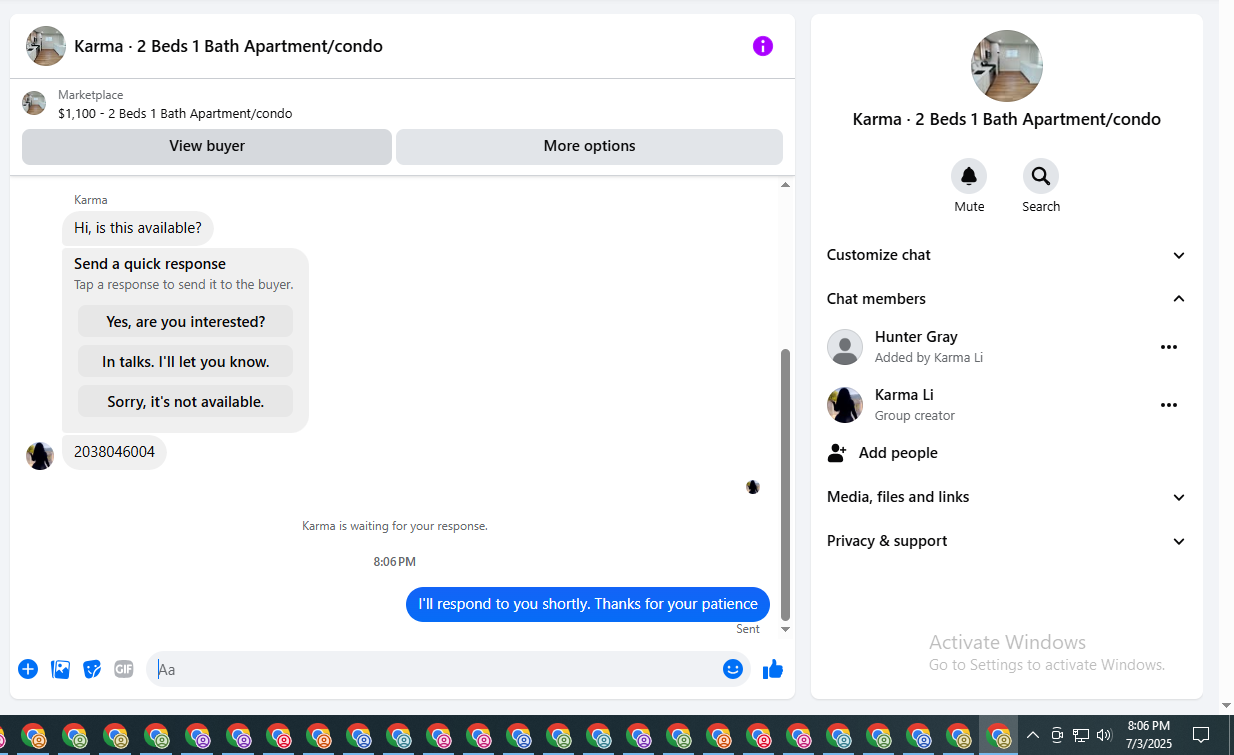Expand Privacy & support section
The height and width of the screenshot is (755, 1234).
(x=1007, y=541)
